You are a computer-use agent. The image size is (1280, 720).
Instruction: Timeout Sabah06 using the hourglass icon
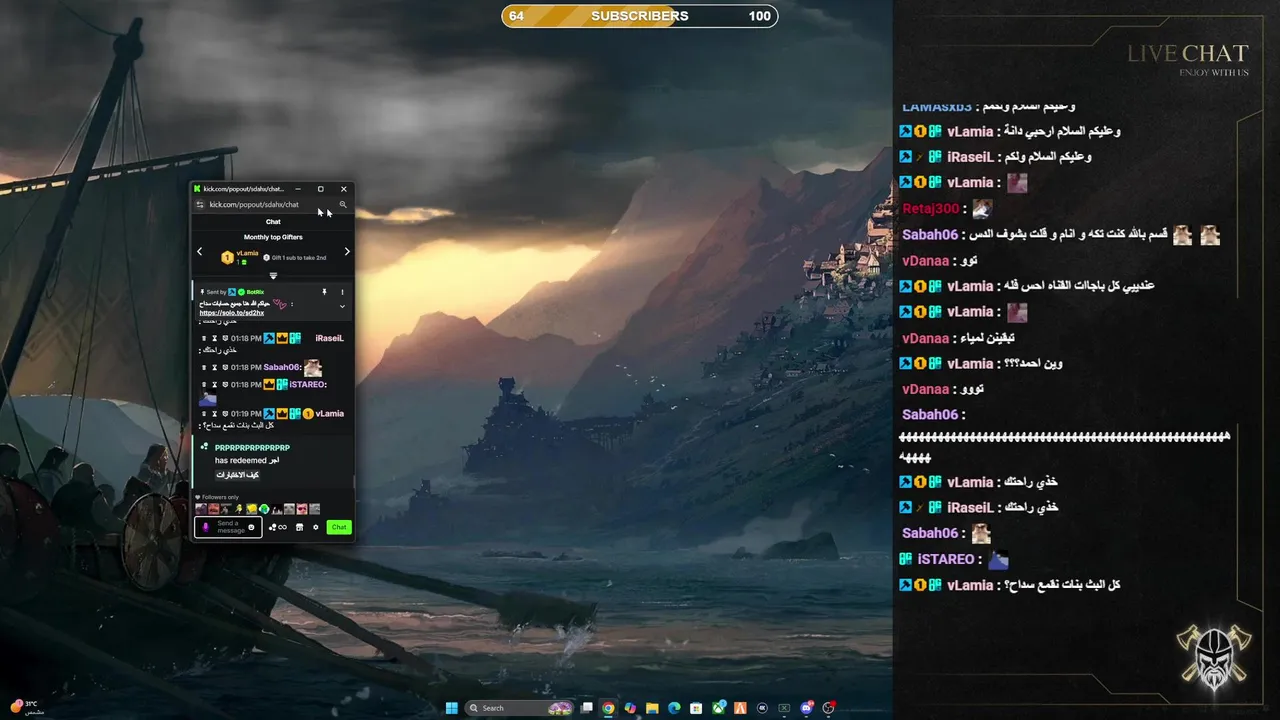point(214,367)
